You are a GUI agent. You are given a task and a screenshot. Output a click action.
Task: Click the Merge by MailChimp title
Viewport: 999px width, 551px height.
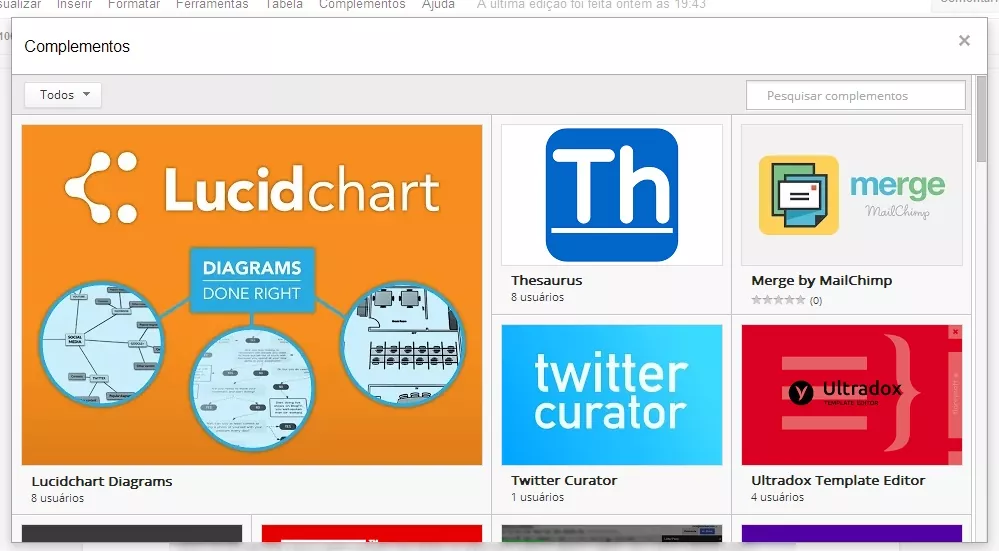click(821, 280)
